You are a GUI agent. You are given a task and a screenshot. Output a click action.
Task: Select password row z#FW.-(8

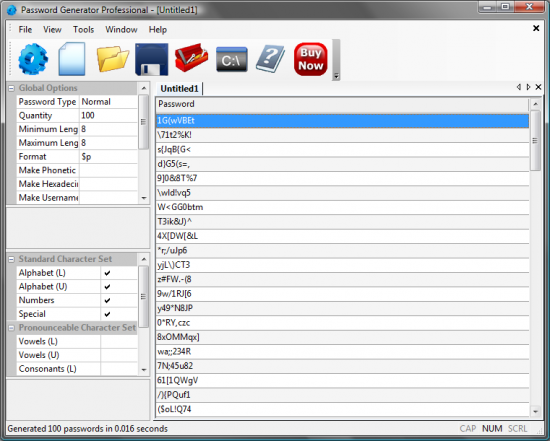pyautogui.click(x=342, y=279)
